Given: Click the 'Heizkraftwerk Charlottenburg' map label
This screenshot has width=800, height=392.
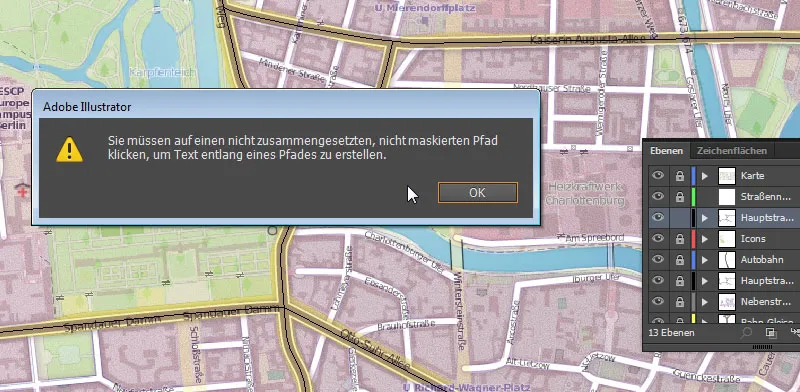Looking at the screenshot, I should tap(585, 193).
